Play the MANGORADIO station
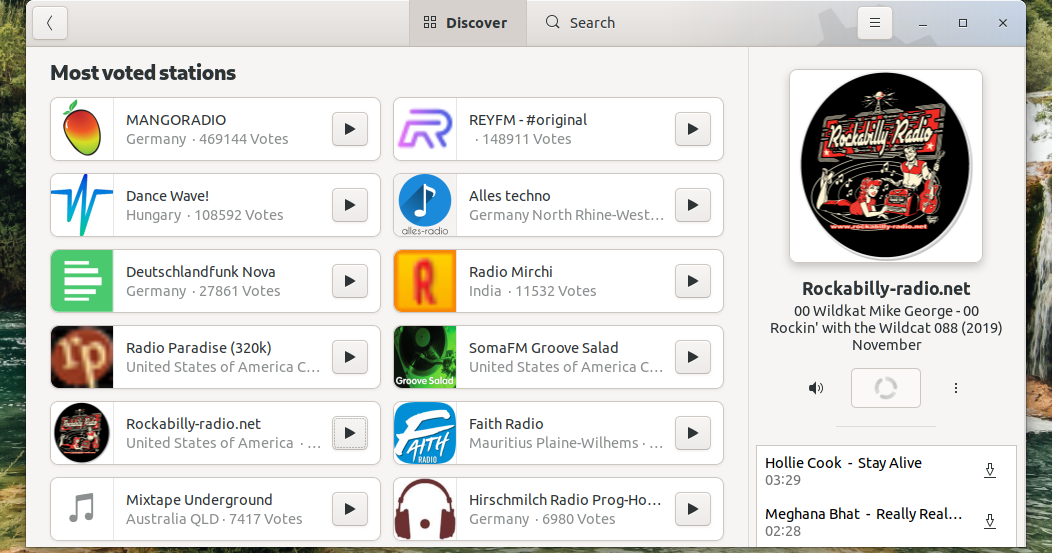 click(x=350, y=129)
